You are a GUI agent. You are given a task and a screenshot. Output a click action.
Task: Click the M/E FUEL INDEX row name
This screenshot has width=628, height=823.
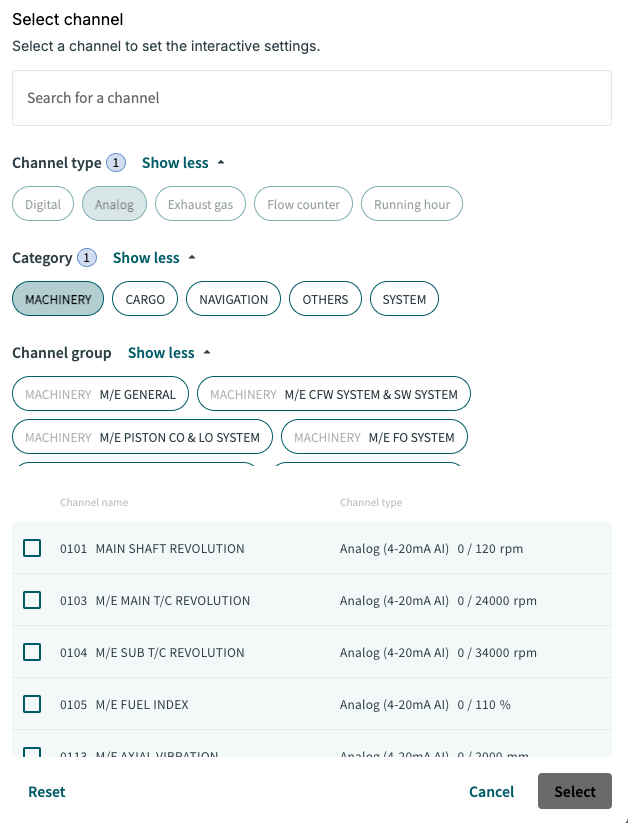142,704
